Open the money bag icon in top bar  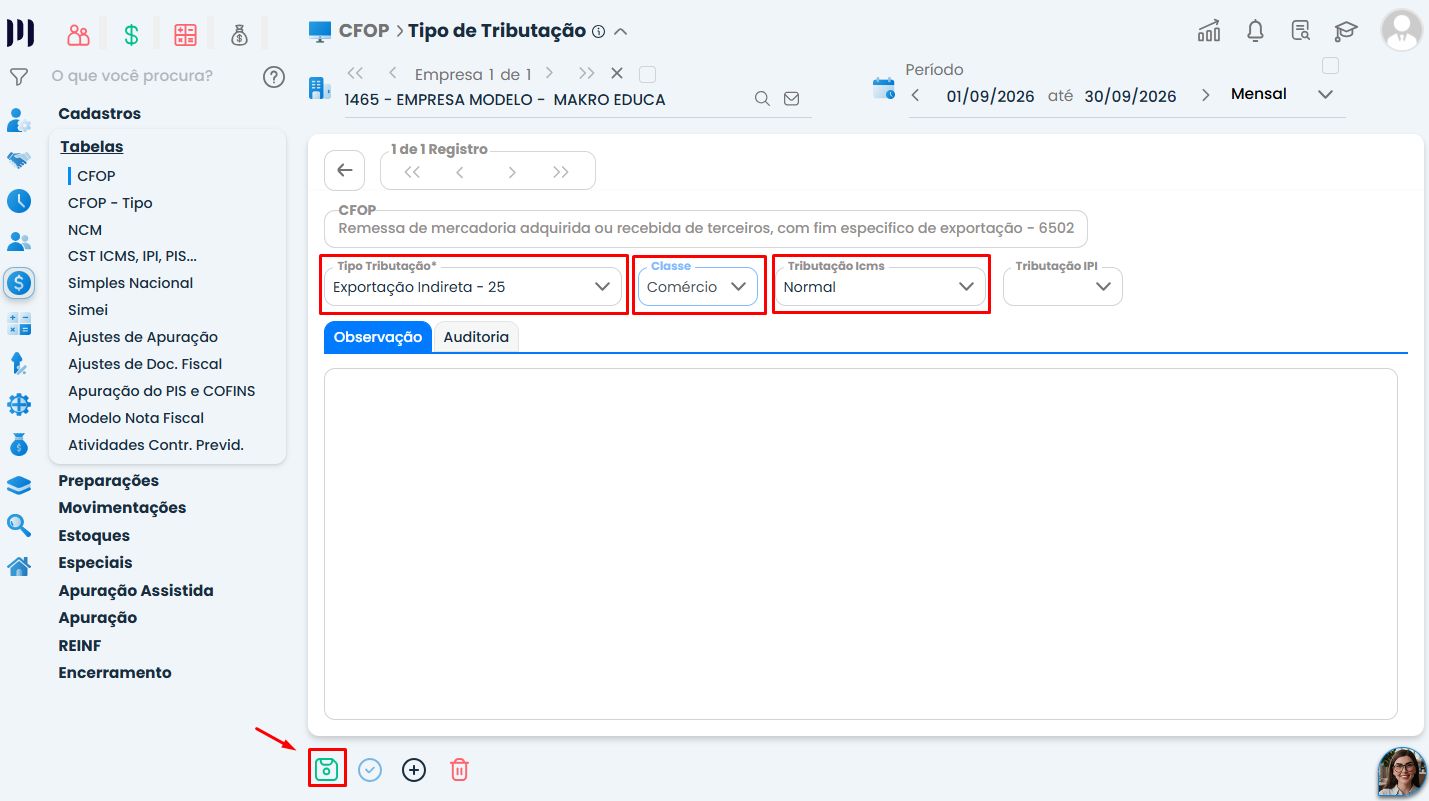pyautogui.click(x=239, y=35)
